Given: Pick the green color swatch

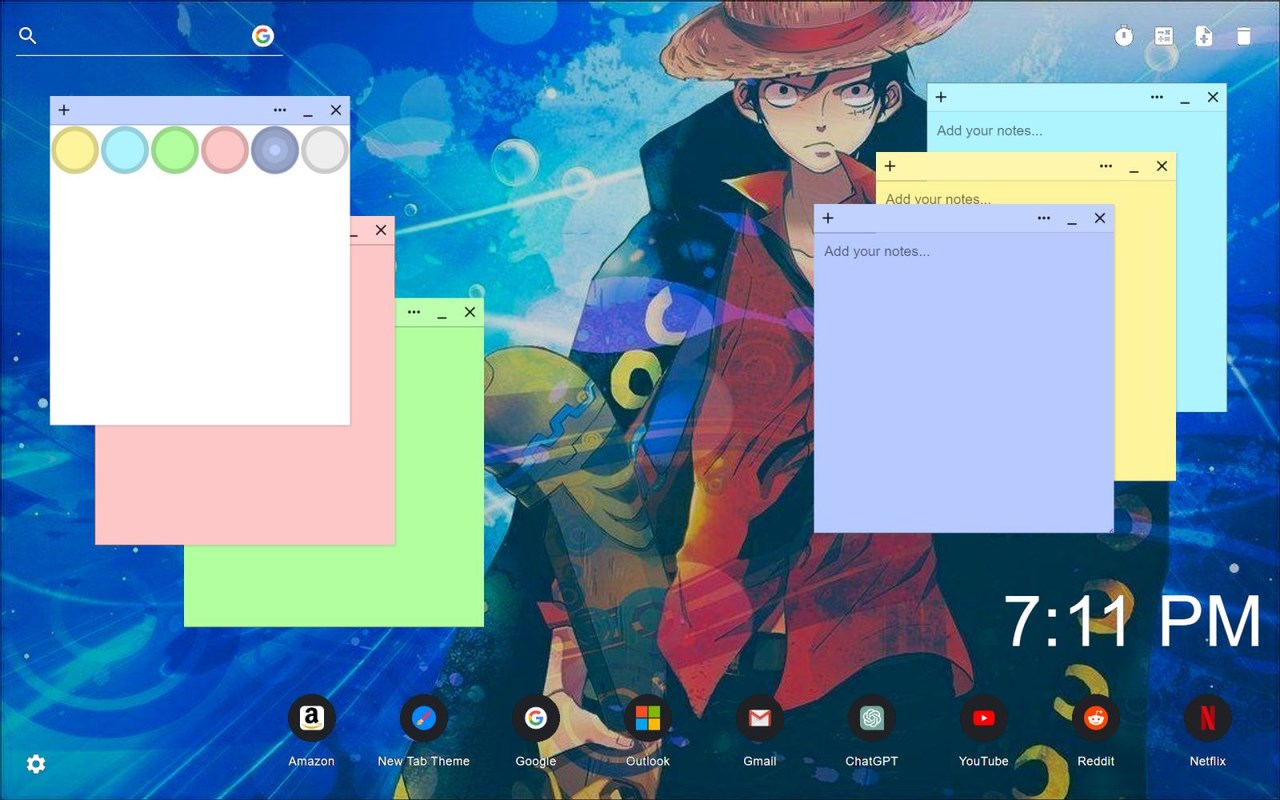Looking at the screenshot, I should 175,150.
